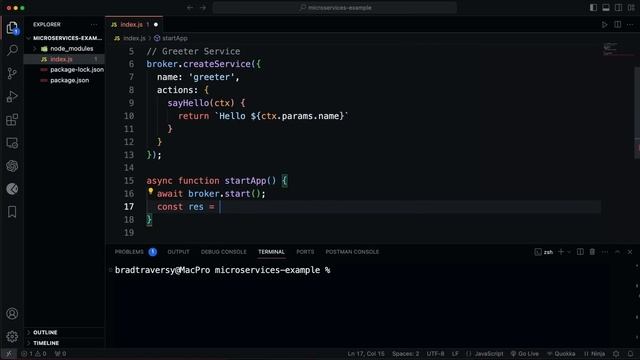Click the unsaved dot on index.js tab
Image resolution: width=640 pixels, height=360 pixels.
click(156, 24)
